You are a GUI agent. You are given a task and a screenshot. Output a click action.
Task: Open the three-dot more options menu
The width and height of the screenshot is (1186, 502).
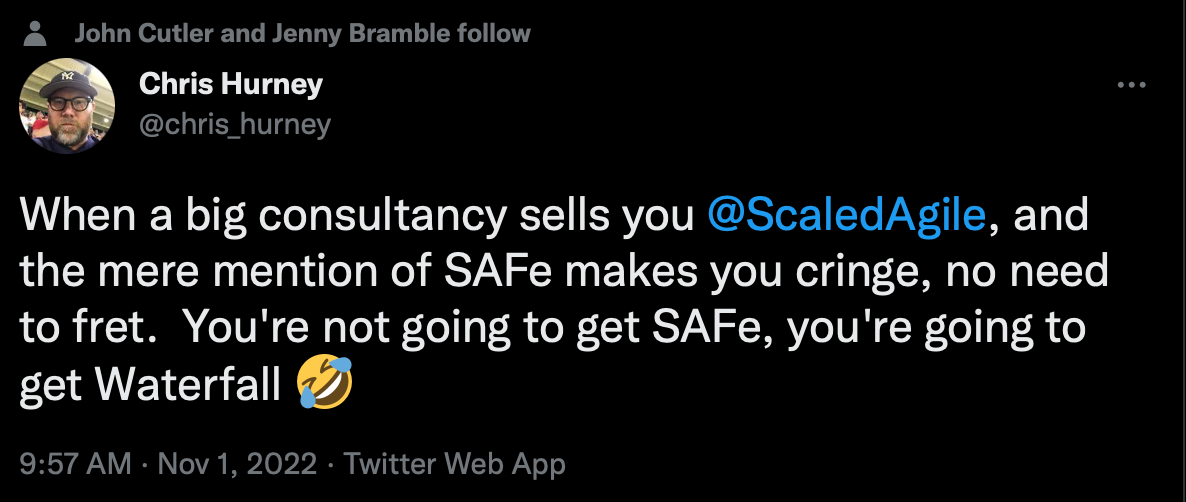[1130, 86]
